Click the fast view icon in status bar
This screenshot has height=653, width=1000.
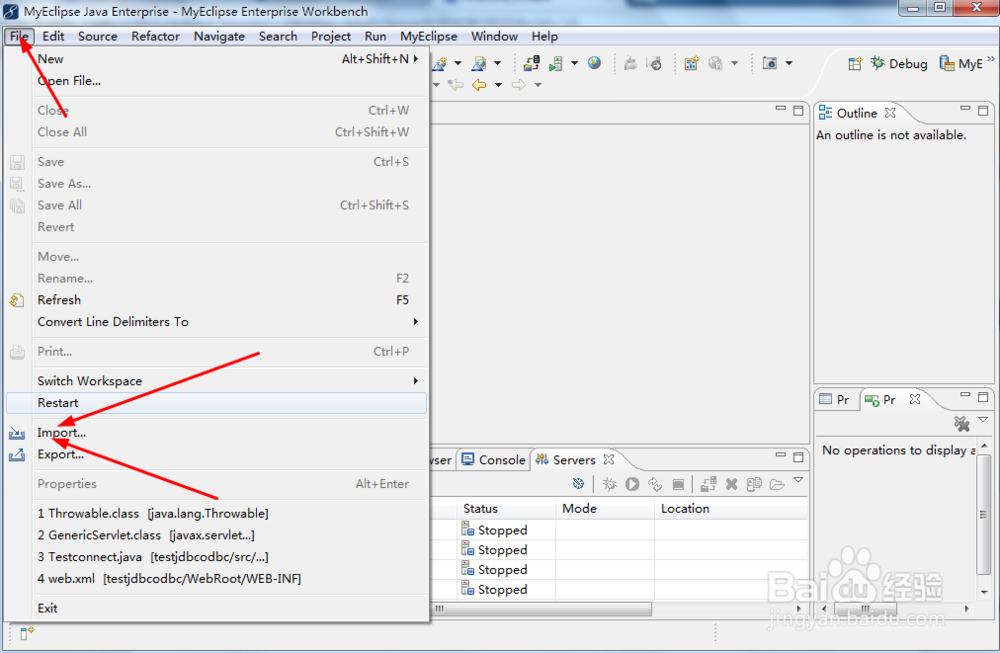(x=27, y=633)
